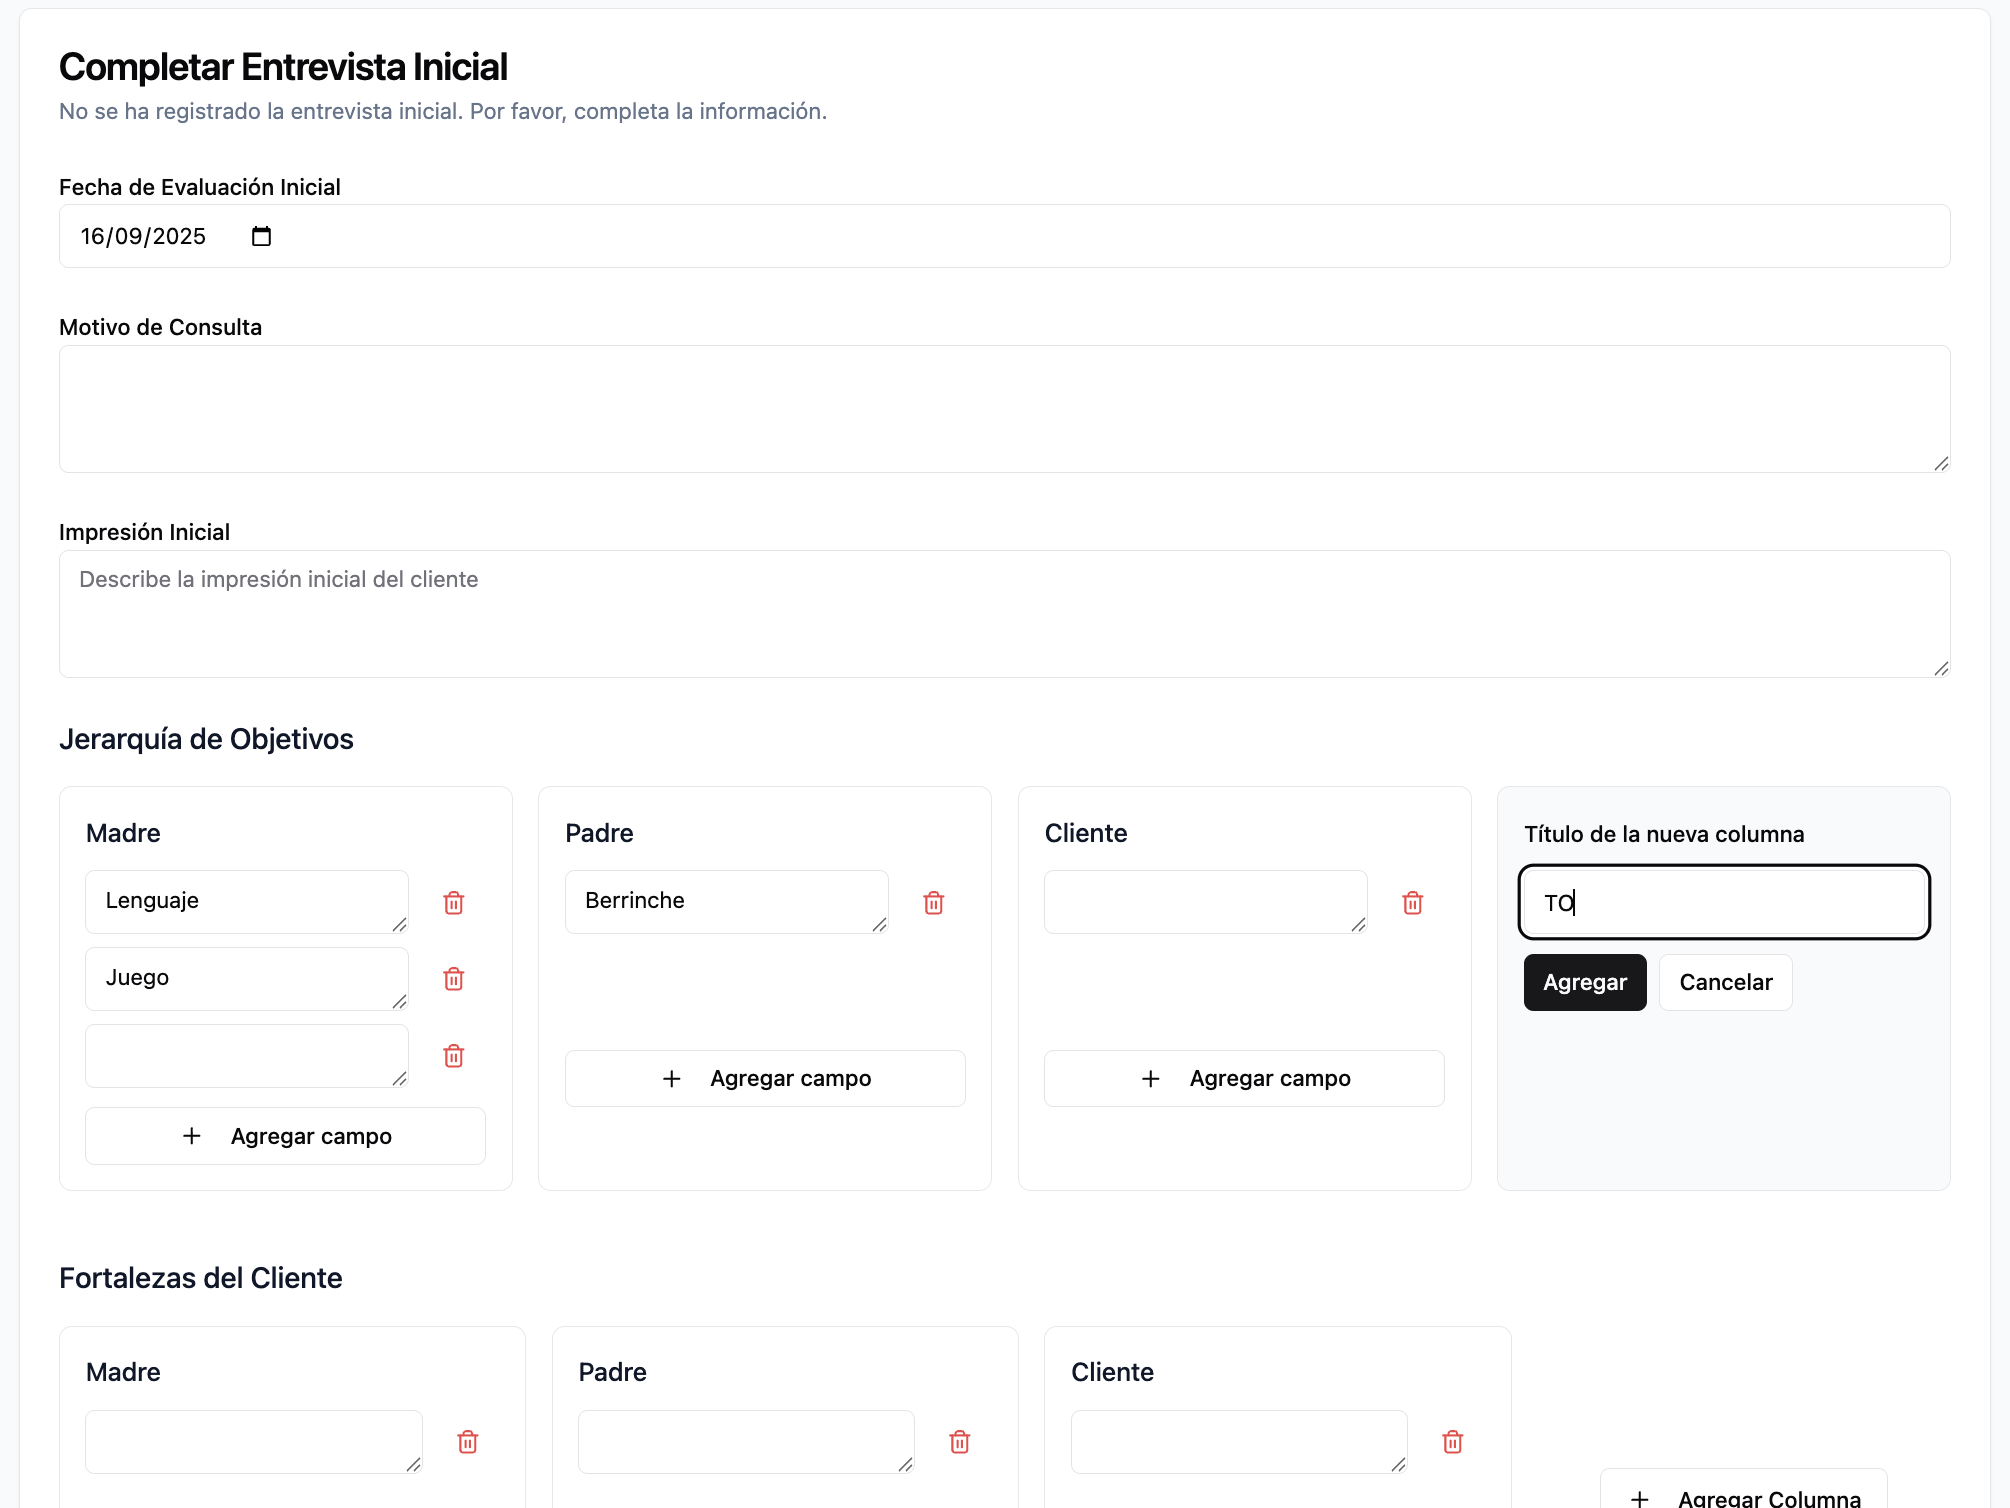Click Agregar Columna in Fortalezas section

pyautogui.click(x=1744, y=1497)
